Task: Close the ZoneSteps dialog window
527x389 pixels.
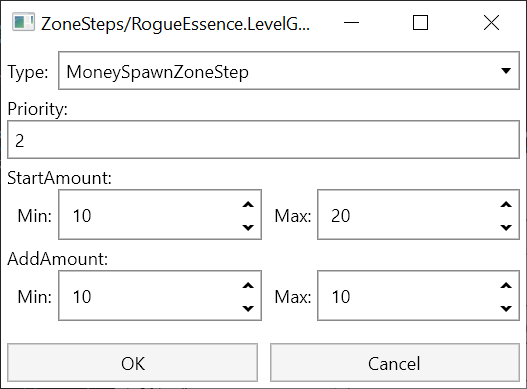Action: [x=491, y=23]
